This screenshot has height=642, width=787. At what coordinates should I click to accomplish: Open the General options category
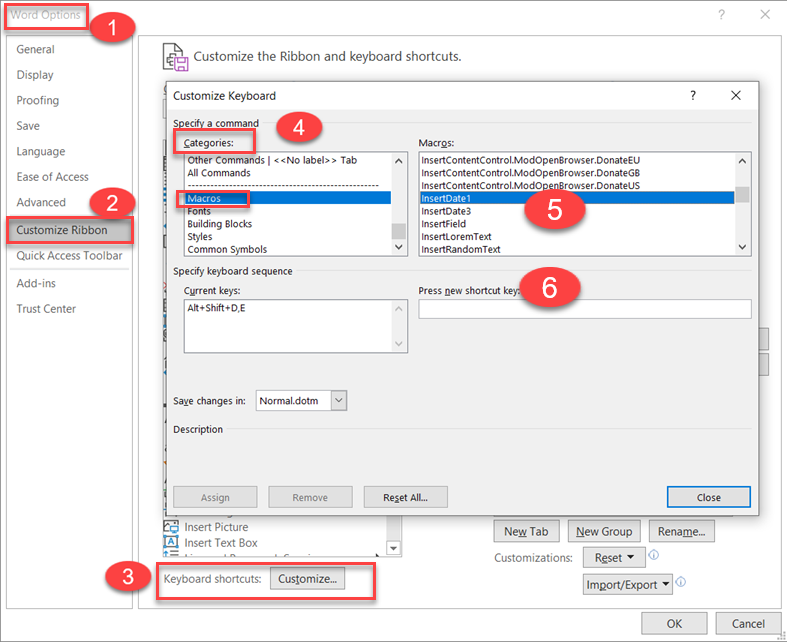[35, 49]
